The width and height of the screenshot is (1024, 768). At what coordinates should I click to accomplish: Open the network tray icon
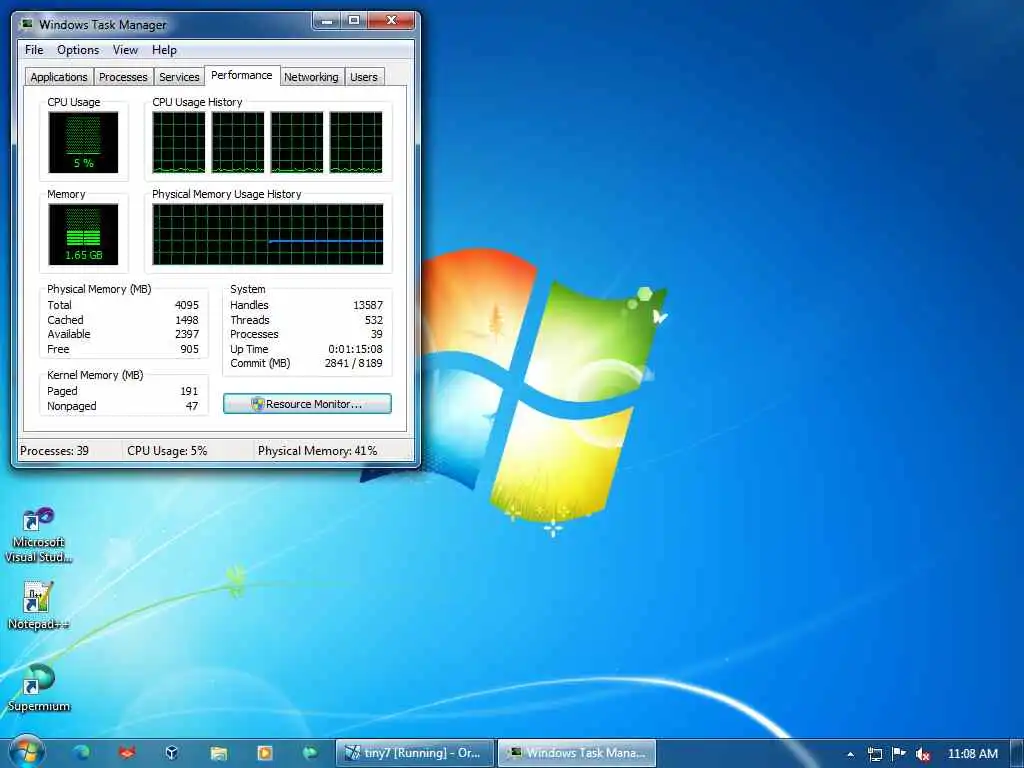(x=874, y=754)
